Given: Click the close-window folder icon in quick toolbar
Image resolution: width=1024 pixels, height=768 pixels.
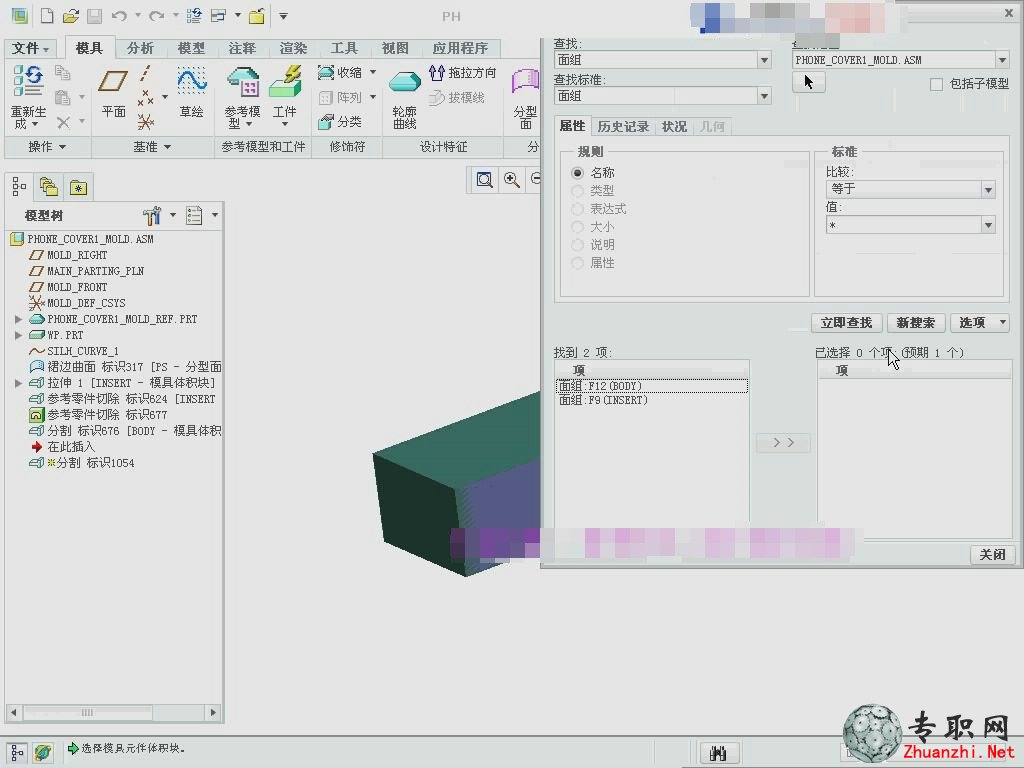Looking at the screenshot, I should tap(257, 16).
